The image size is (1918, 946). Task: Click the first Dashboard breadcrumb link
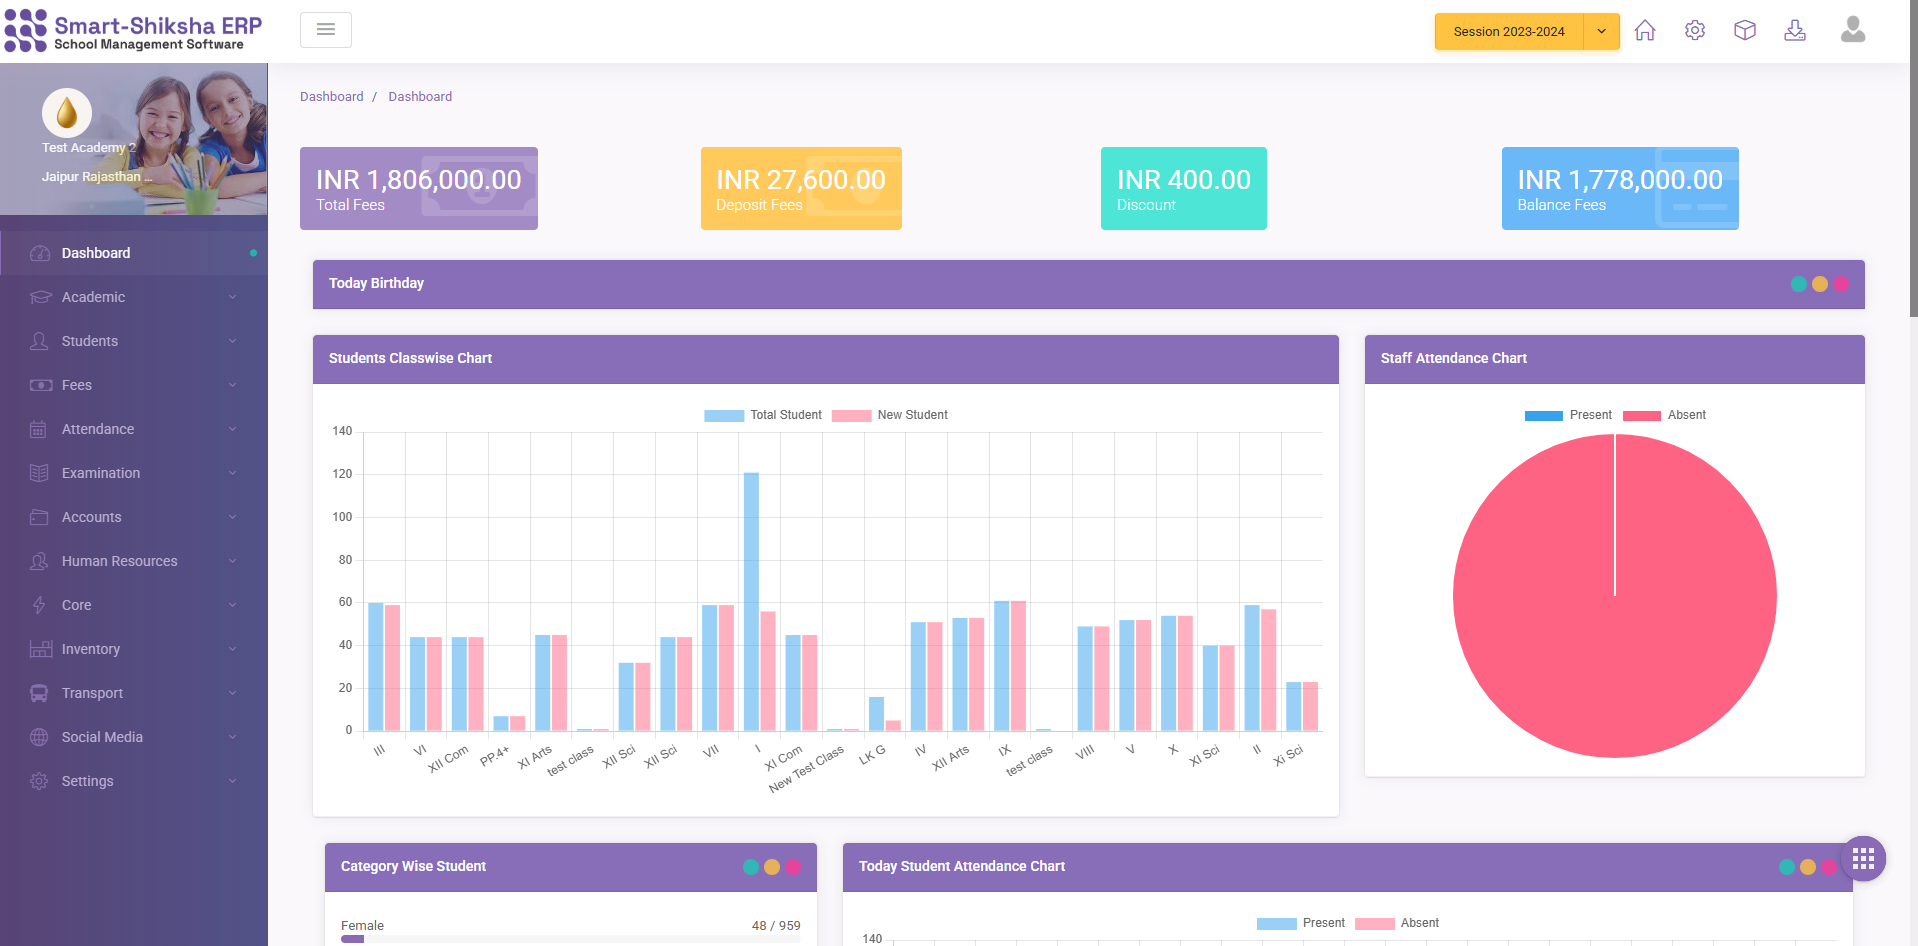pyautogui.click(x=332, y=97)
